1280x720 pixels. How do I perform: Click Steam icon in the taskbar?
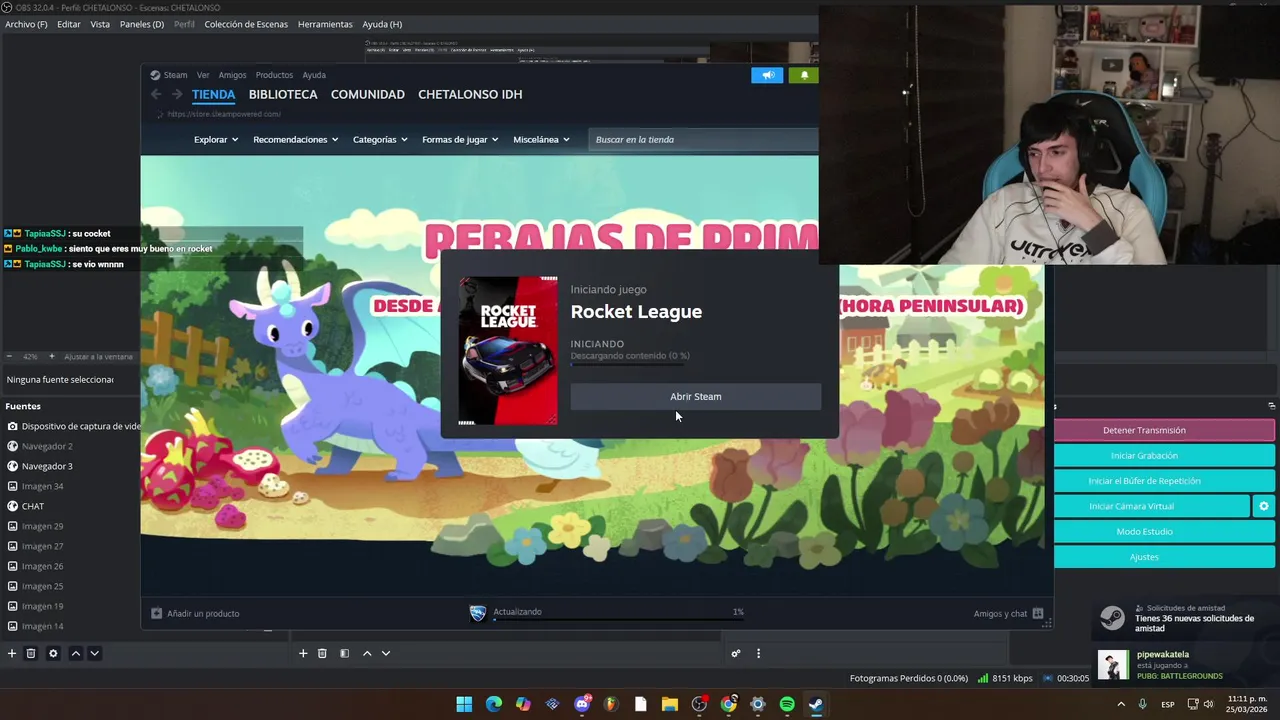(816, 704)
